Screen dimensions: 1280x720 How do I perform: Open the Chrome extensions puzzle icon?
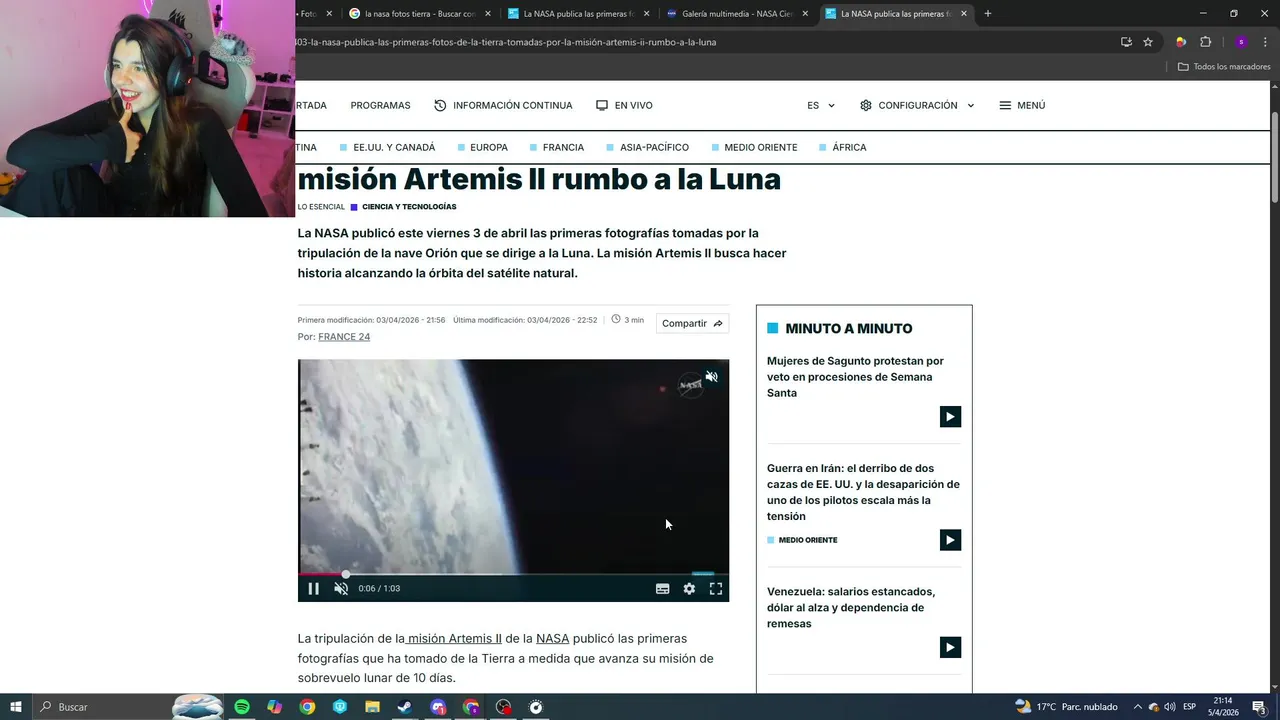click(x=1205, y=42)
